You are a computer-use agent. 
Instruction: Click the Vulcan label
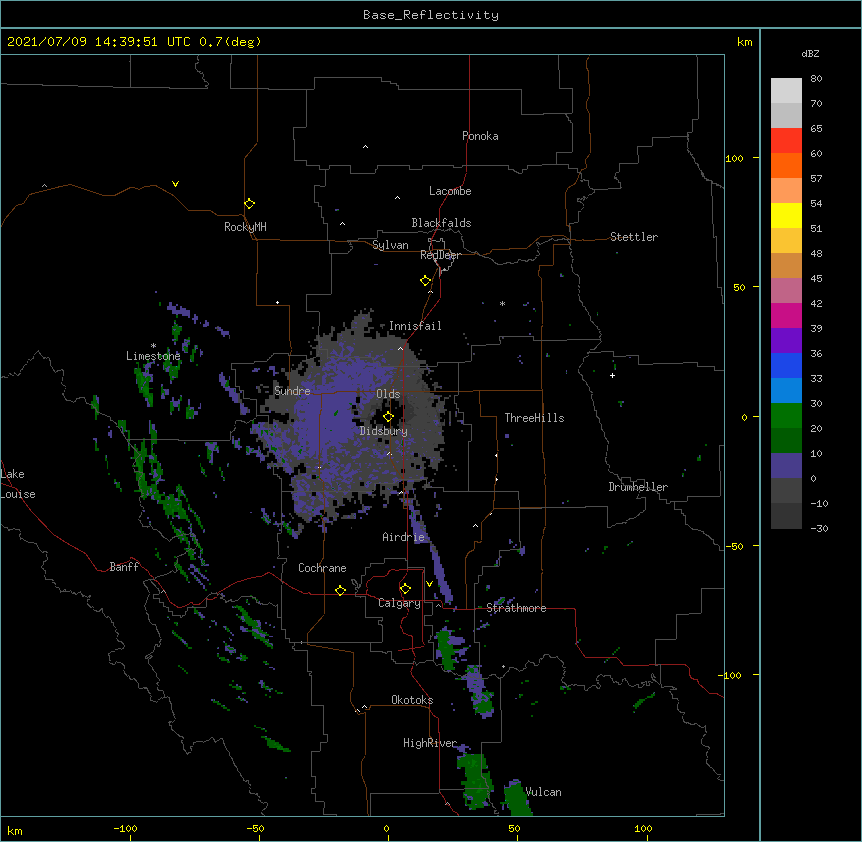(543, 792)
